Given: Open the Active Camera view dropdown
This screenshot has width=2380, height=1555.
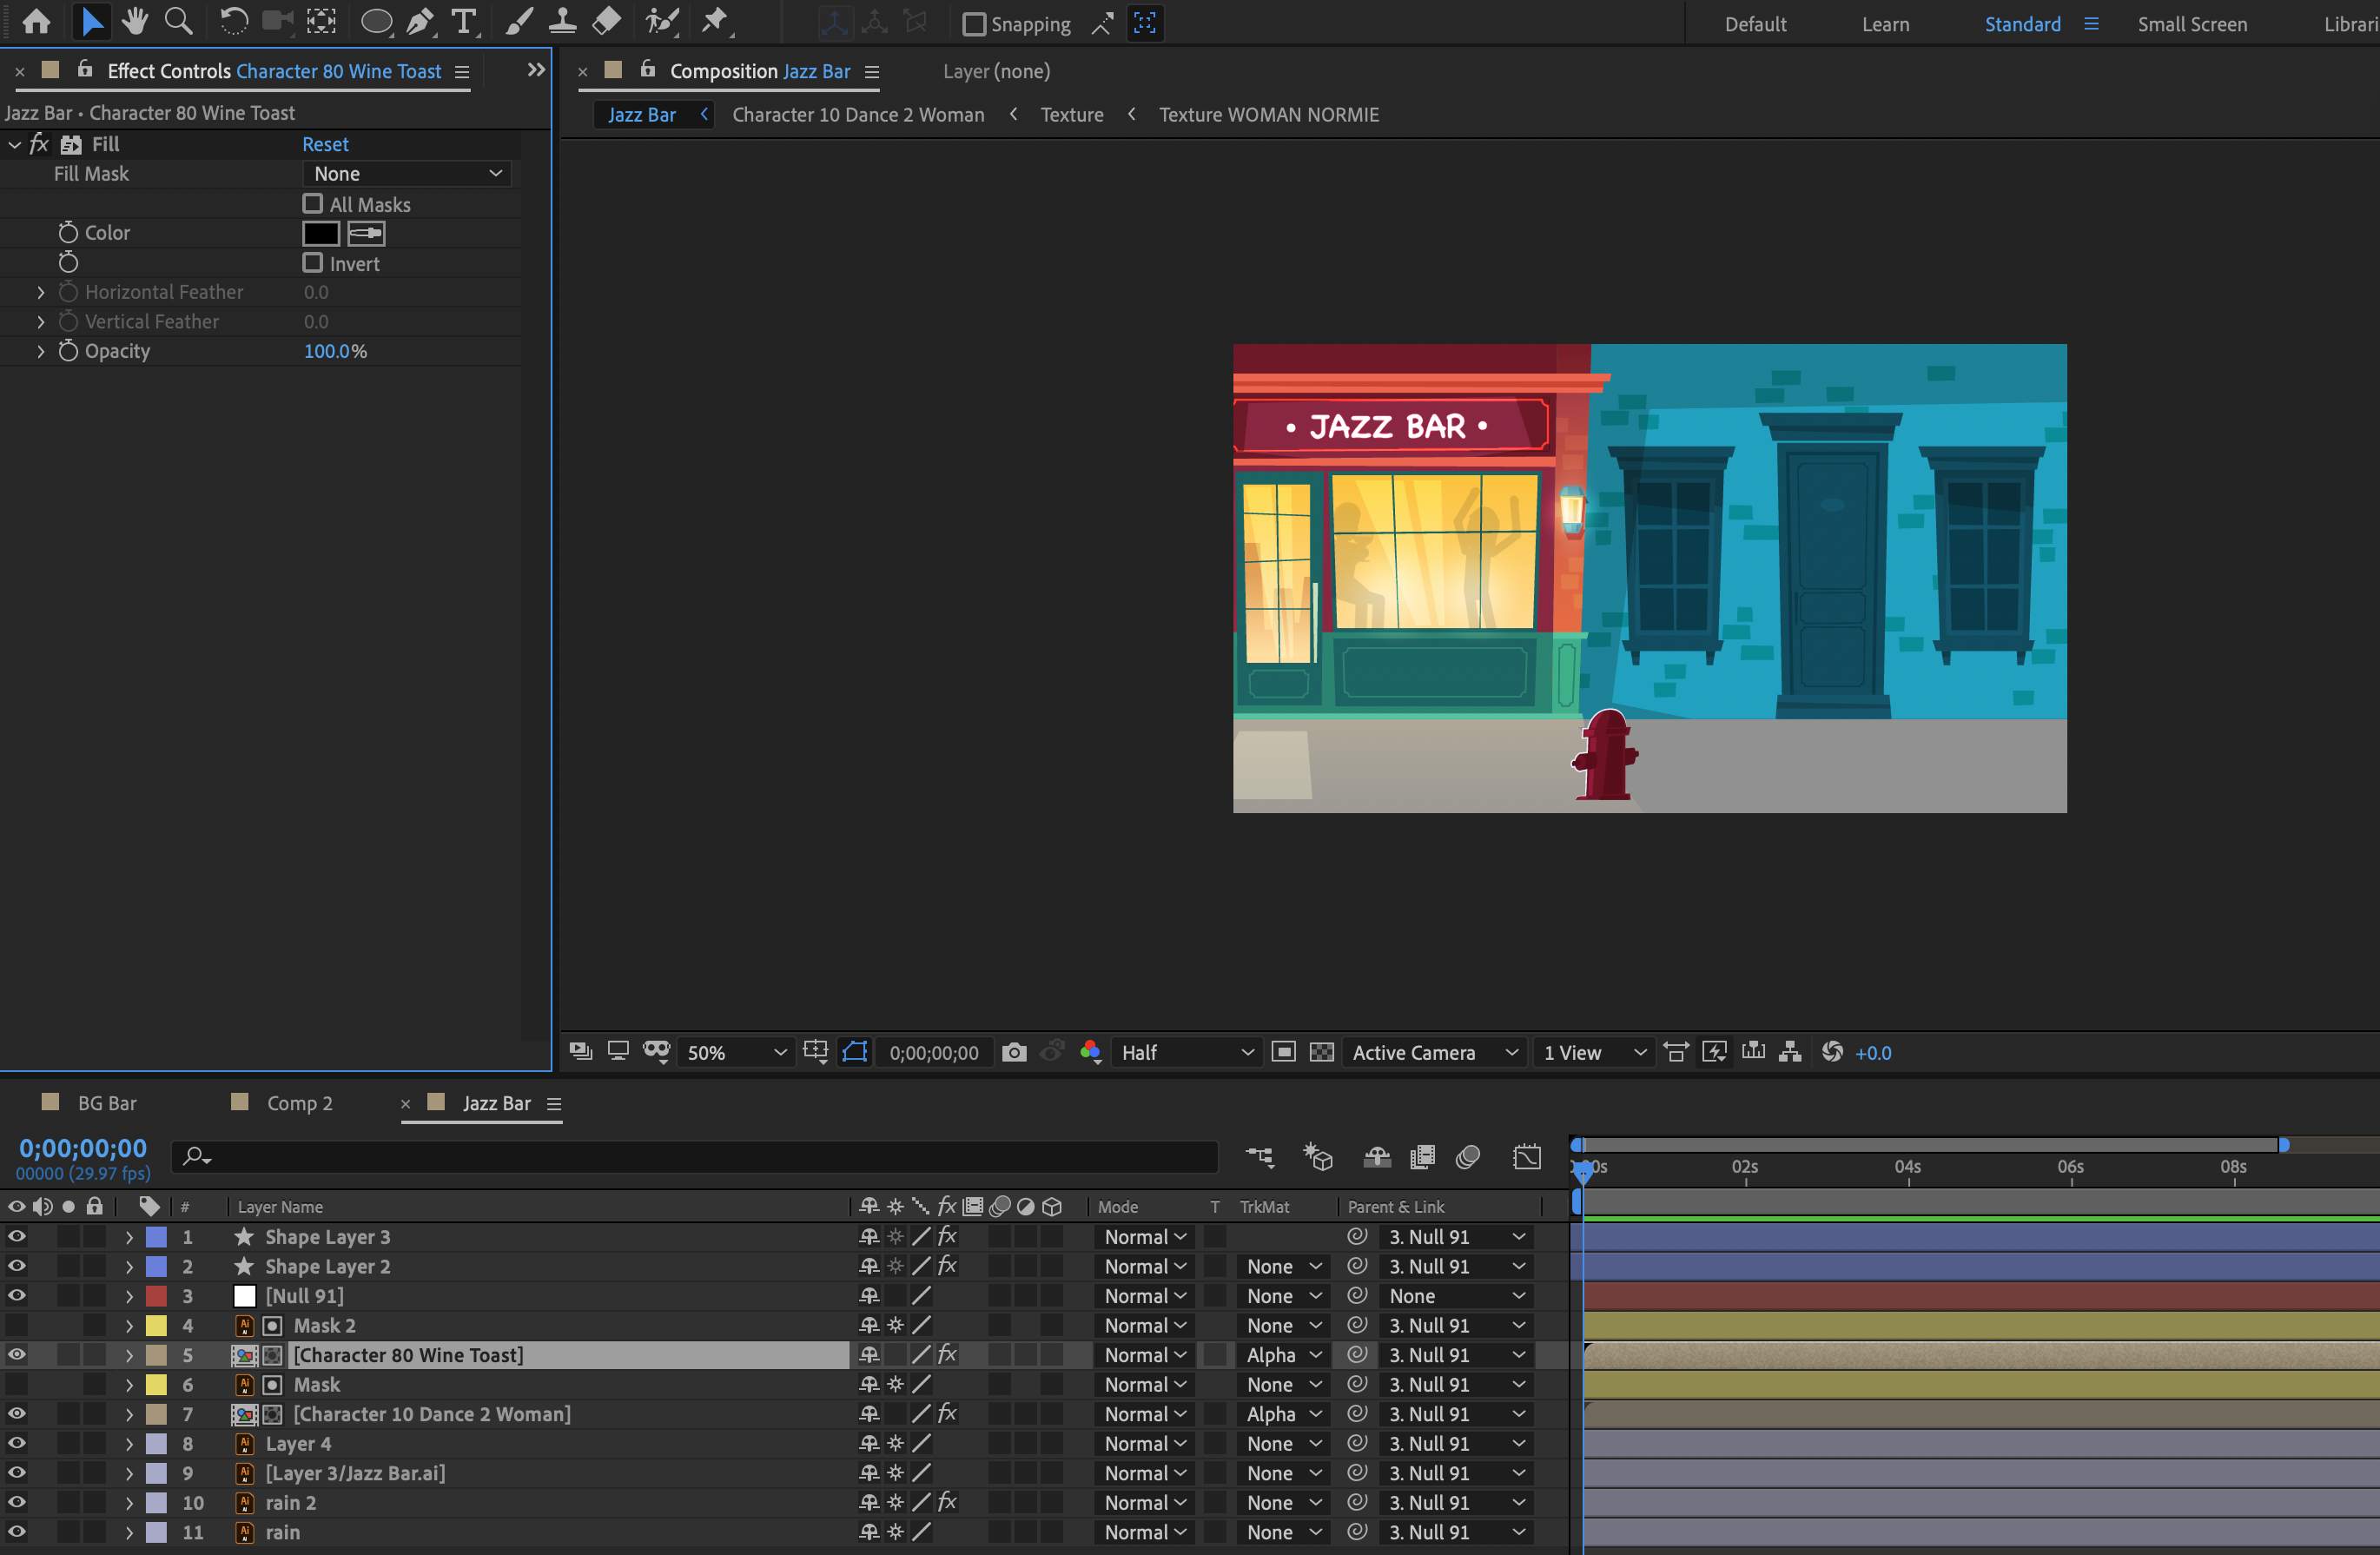Looking at the screenshot, I should [1434, 1052].
